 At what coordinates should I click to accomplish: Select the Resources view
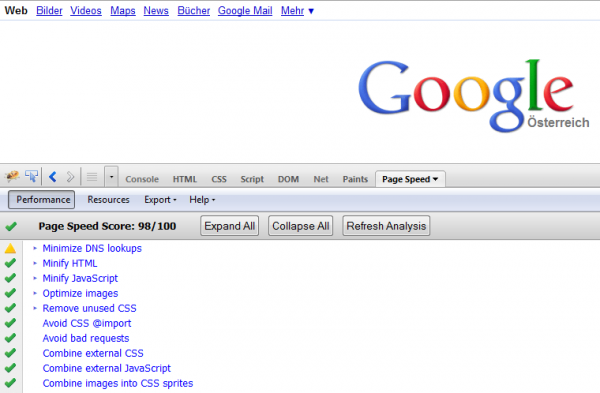pyautogui.click(x=108, y=200)
